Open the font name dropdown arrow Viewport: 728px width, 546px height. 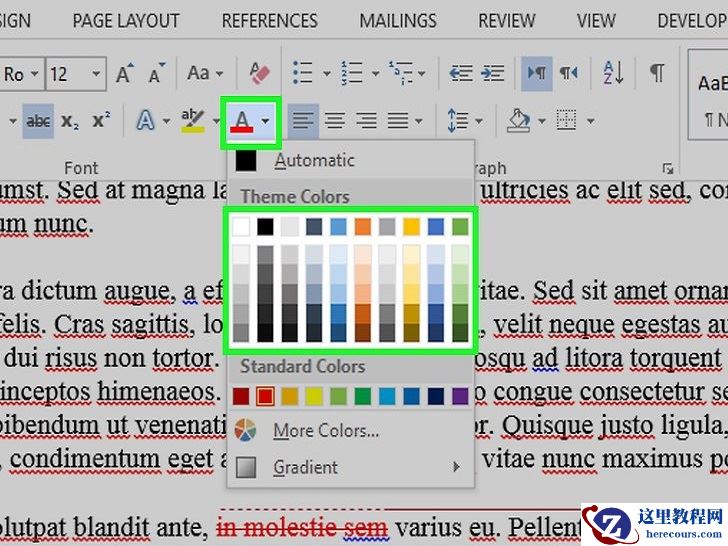coord(35,74)
